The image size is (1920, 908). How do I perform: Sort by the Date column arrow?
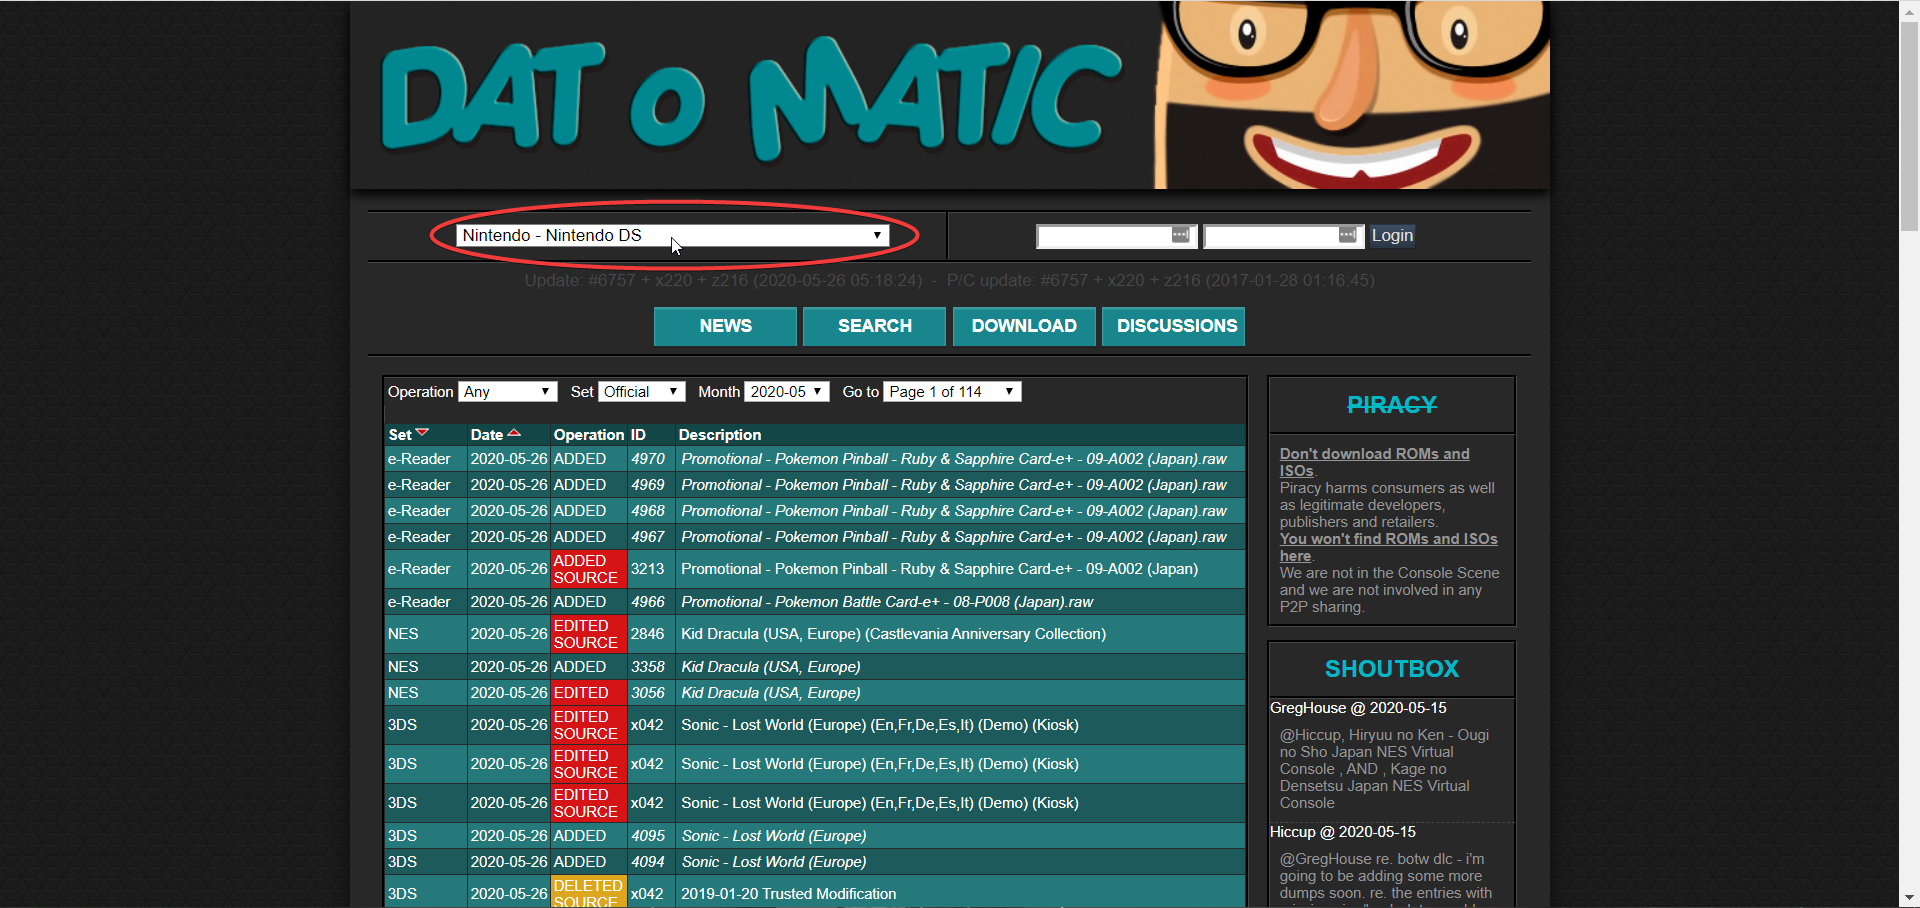click(514, 433)
